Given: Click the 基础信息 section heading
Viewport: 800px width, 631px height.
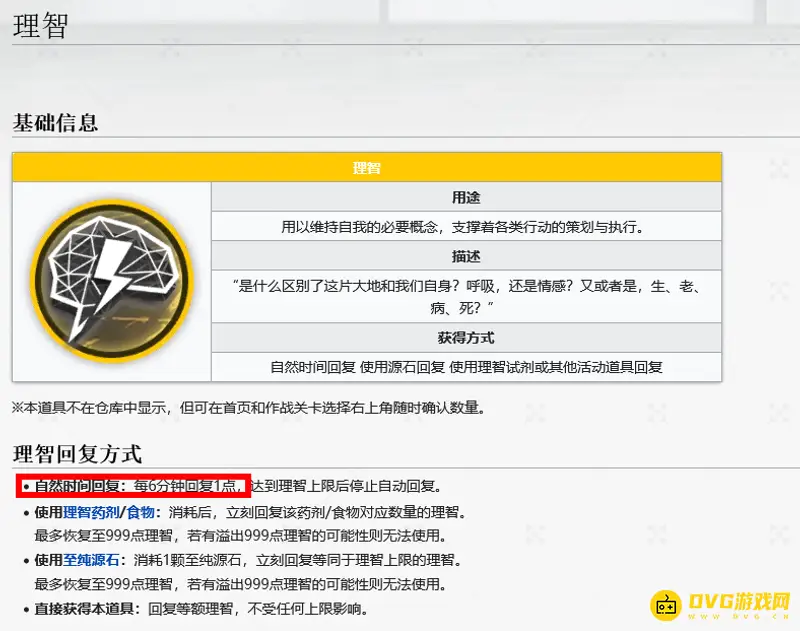Looking at the screenshot, I should 55,123.
